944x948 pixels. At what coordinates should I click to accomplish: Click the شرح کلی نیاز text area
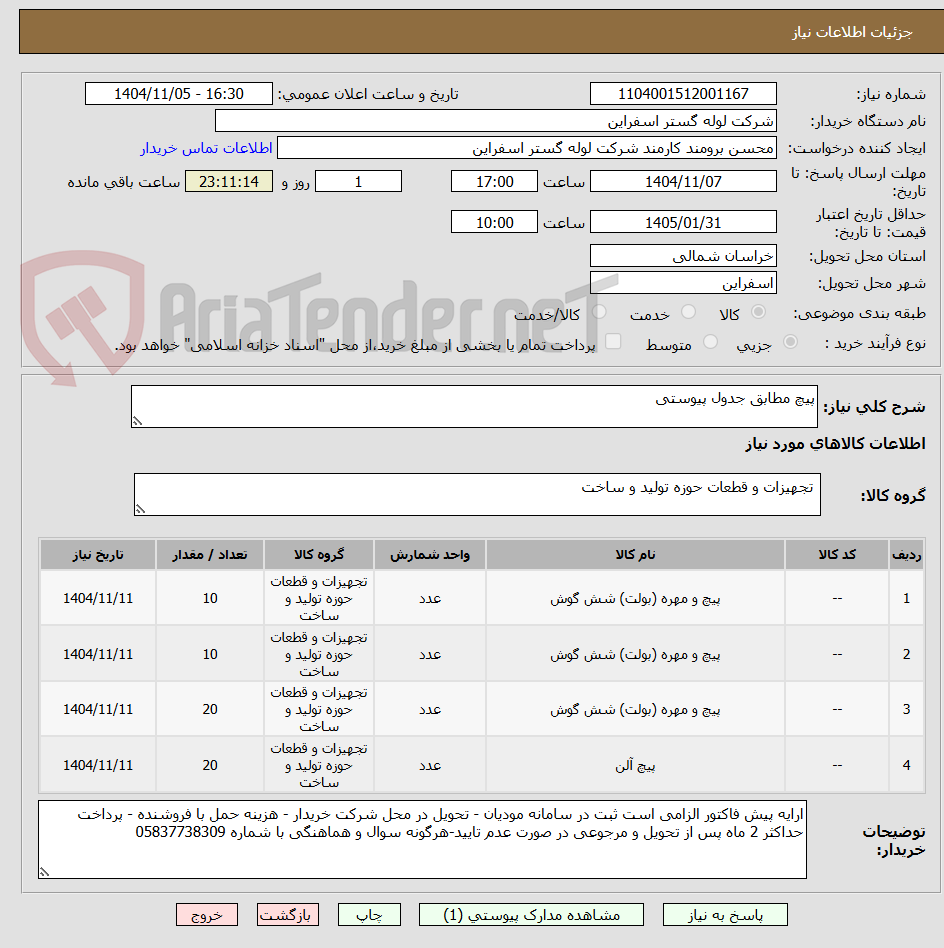tap(474, 406)
